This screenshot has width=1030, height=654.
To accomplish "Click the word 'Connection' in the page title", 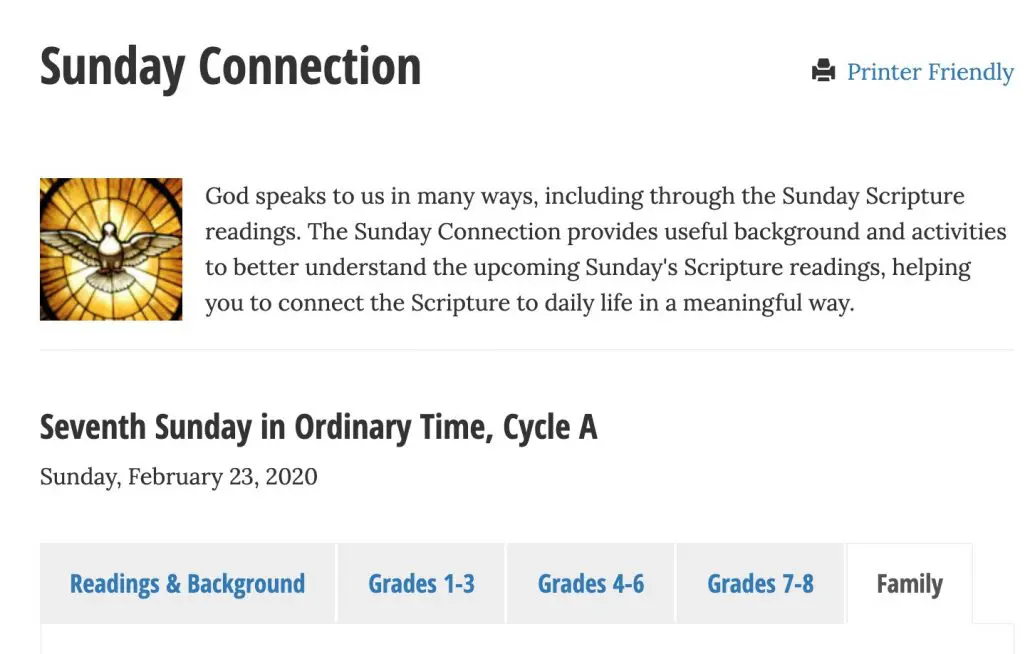I will (309, 67).
